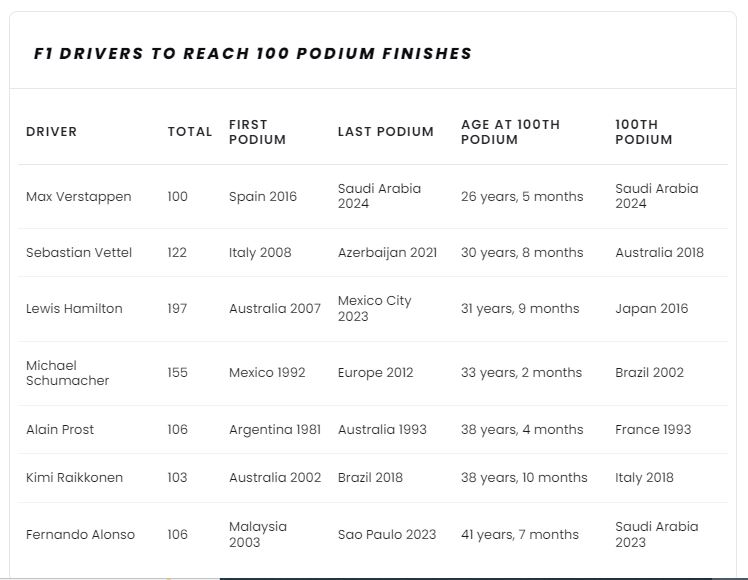The height and width of the screenshot is (580, 748).
Task: Click Hamilton's total of 197
Action: pos(177,309)
